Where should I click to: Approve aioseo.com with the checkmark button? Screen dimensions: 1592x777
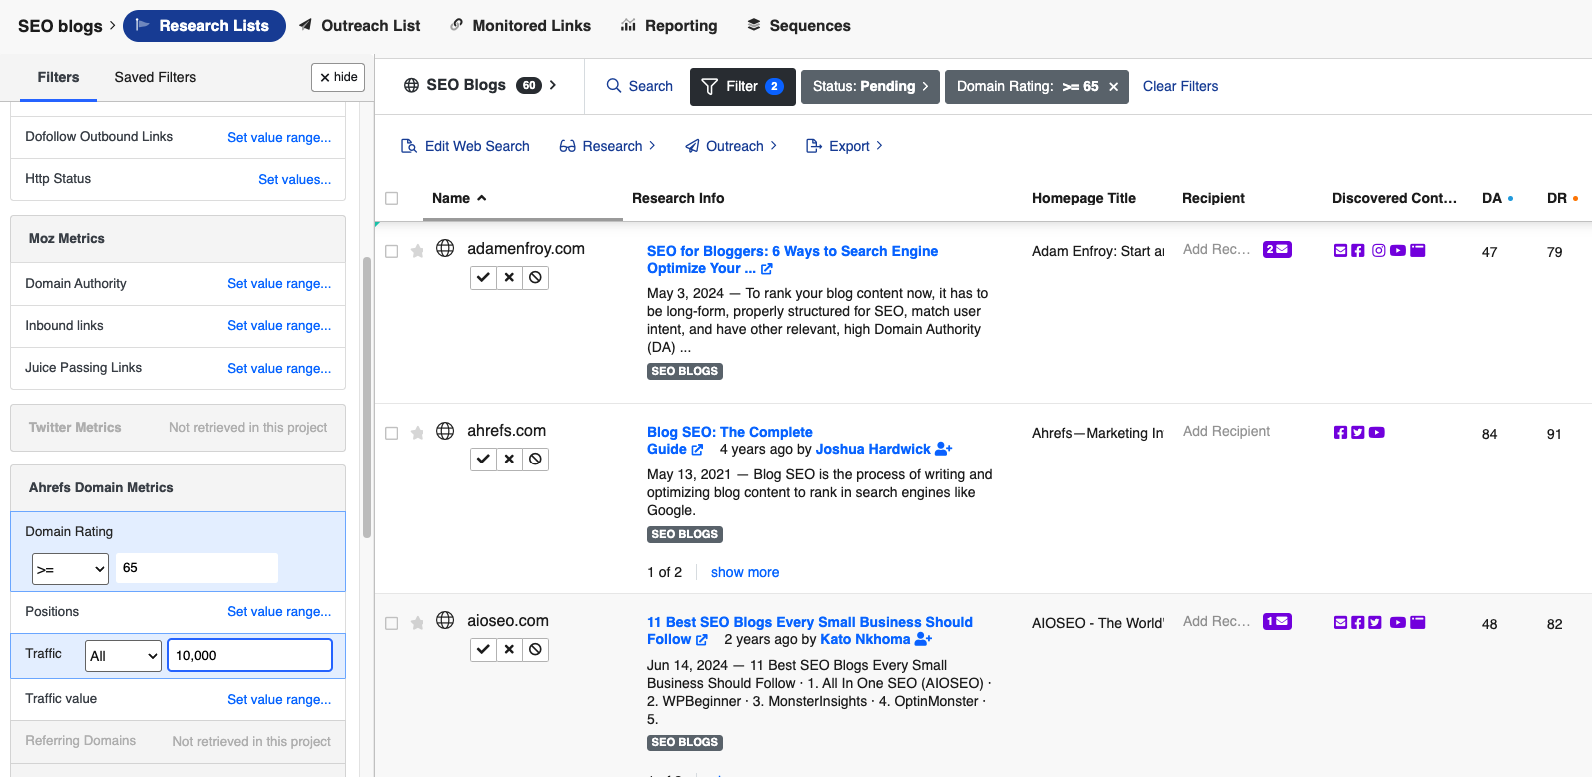point(483,649)
